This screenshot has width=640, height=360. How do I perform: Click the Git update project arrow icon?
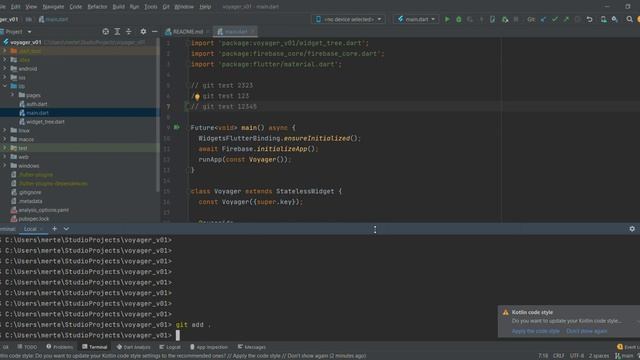[x=543, y=19]
